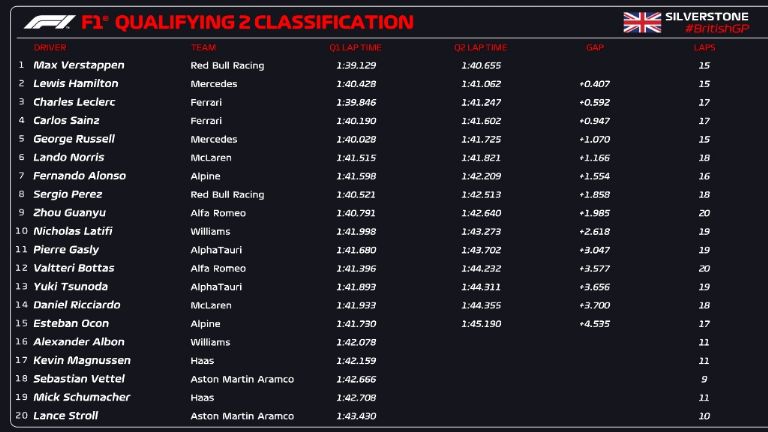The height and width of the screenshot is (432, 768).
Task: Sort by the Q1 Lap Time header
Action: (x=355, y=47)
